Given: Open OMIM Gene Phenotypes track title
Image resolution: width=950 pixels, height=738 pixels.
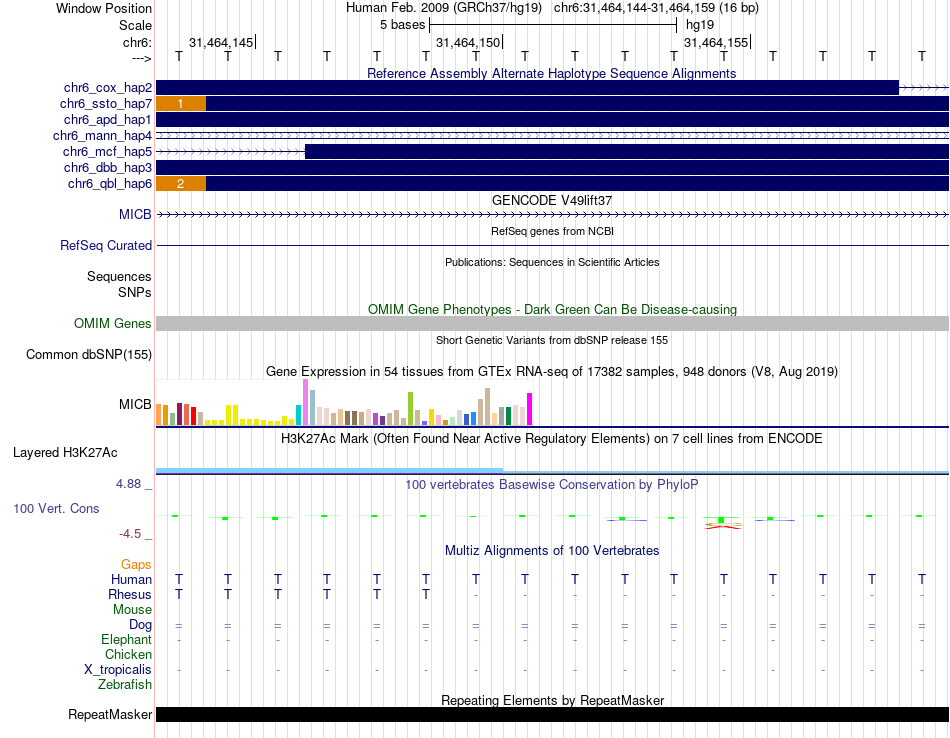Looking at the screenshot, I should tap(552, 309).
